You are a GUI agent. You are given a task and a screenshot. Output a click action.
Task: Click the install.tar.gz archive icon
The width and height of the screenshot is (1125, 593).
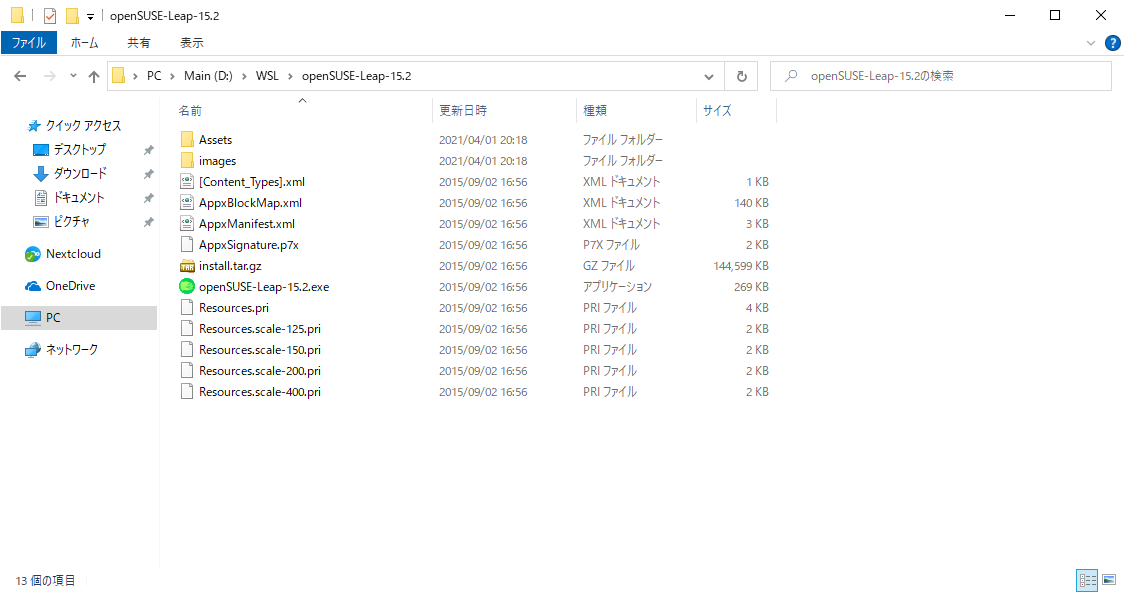pyautogui.click(x=187, y=266)
